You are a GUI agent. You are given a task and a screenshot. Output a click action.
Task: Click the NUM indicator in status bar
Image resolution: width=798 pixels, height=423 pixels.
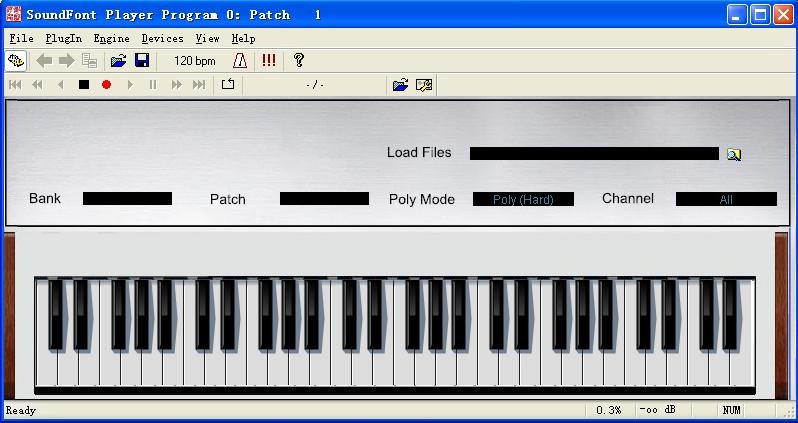tap(732, 410)
